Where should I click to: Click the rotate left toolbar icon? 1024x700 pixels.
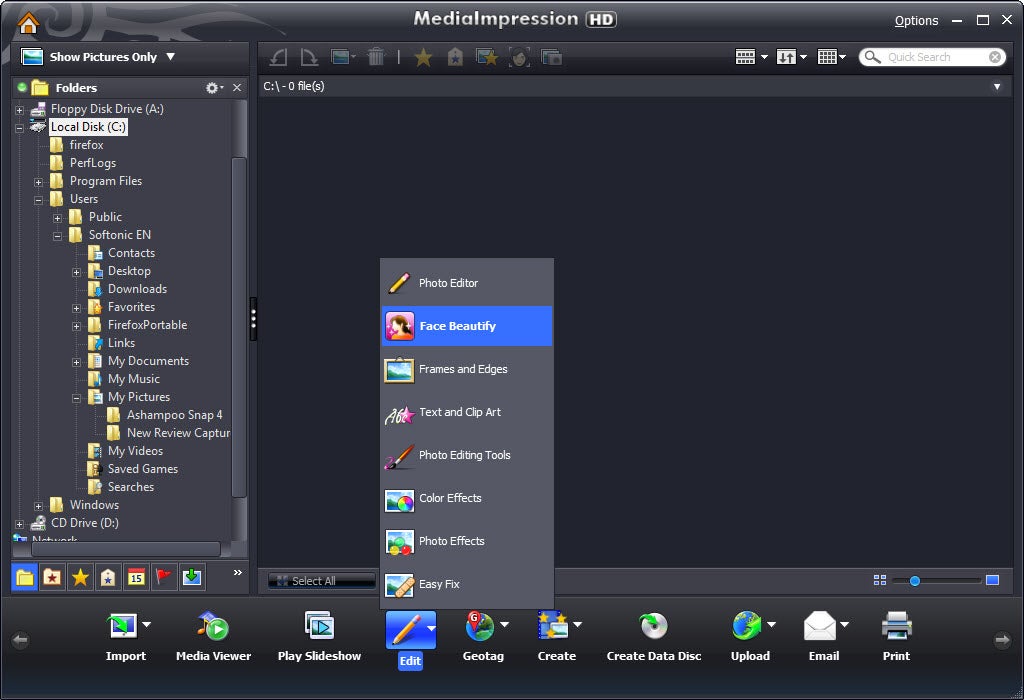tap(279, 57)
